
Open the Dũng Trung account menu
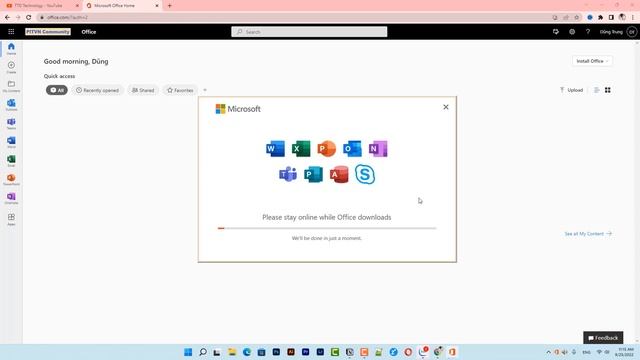coord(618,31)
